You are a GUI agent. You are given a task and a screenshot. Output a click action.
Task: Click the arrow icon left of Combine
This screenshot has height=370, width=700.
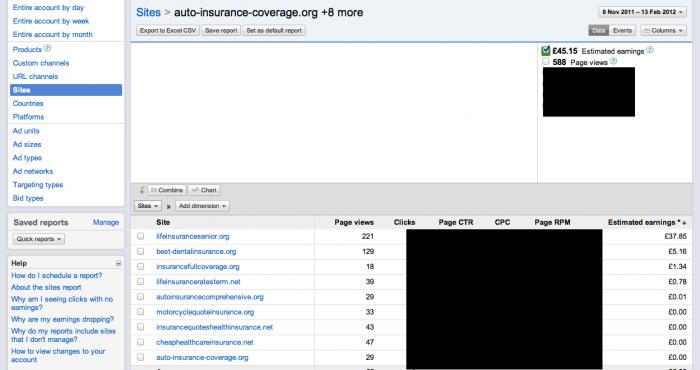click(x=142, y=190)
